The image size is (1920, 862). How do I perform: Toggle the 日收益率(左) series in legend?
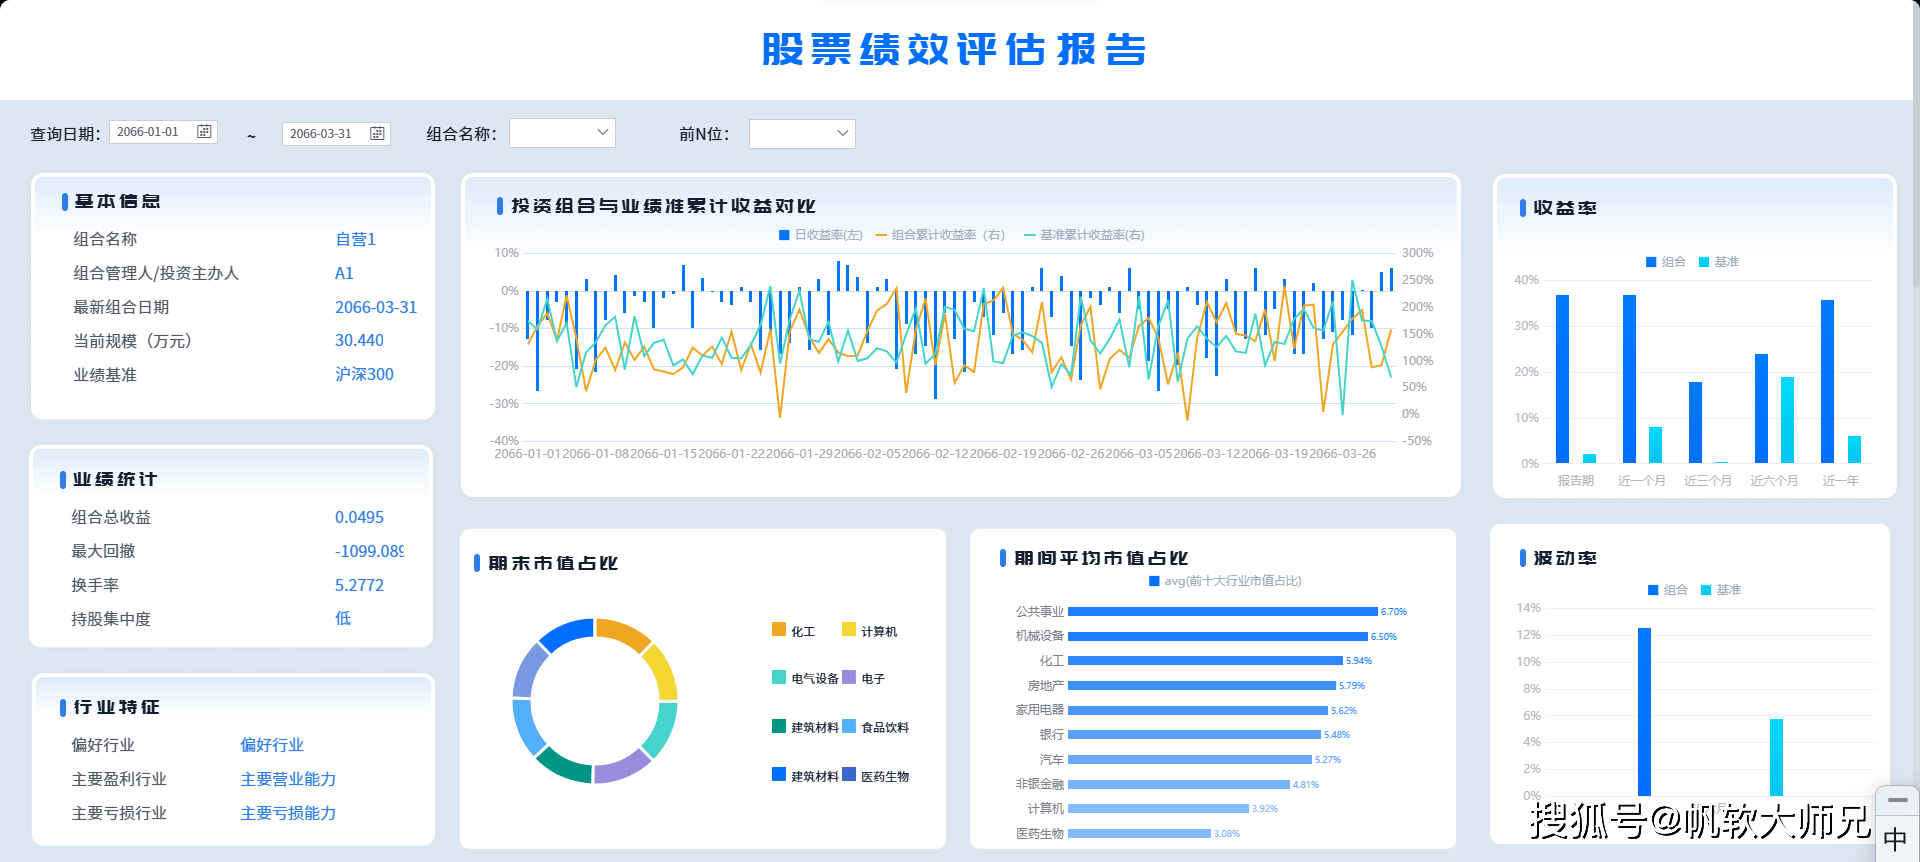820,235
